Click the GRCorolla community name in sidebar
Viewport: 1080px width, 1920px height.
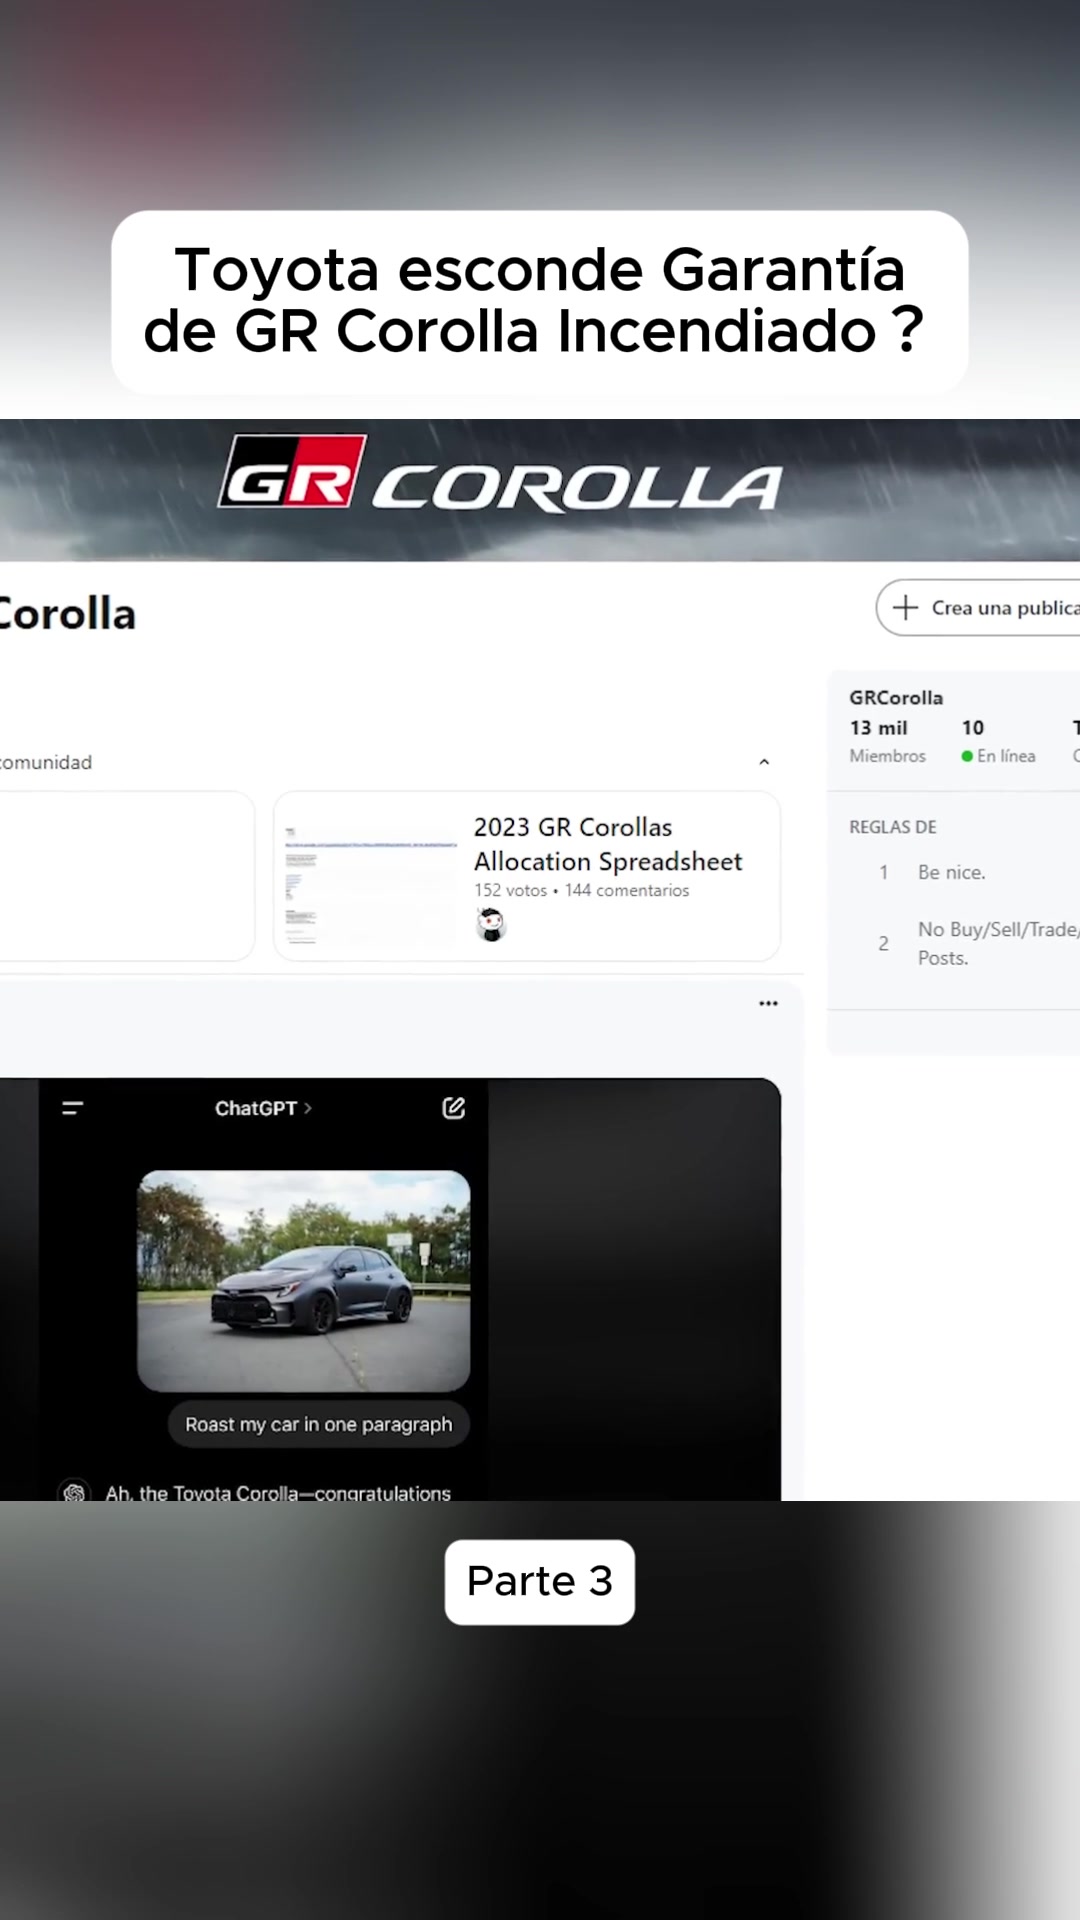896,697
